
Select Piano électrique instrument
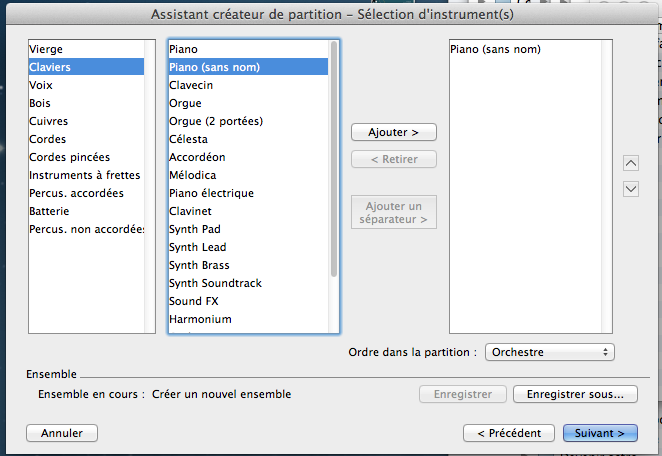point(211,193)
